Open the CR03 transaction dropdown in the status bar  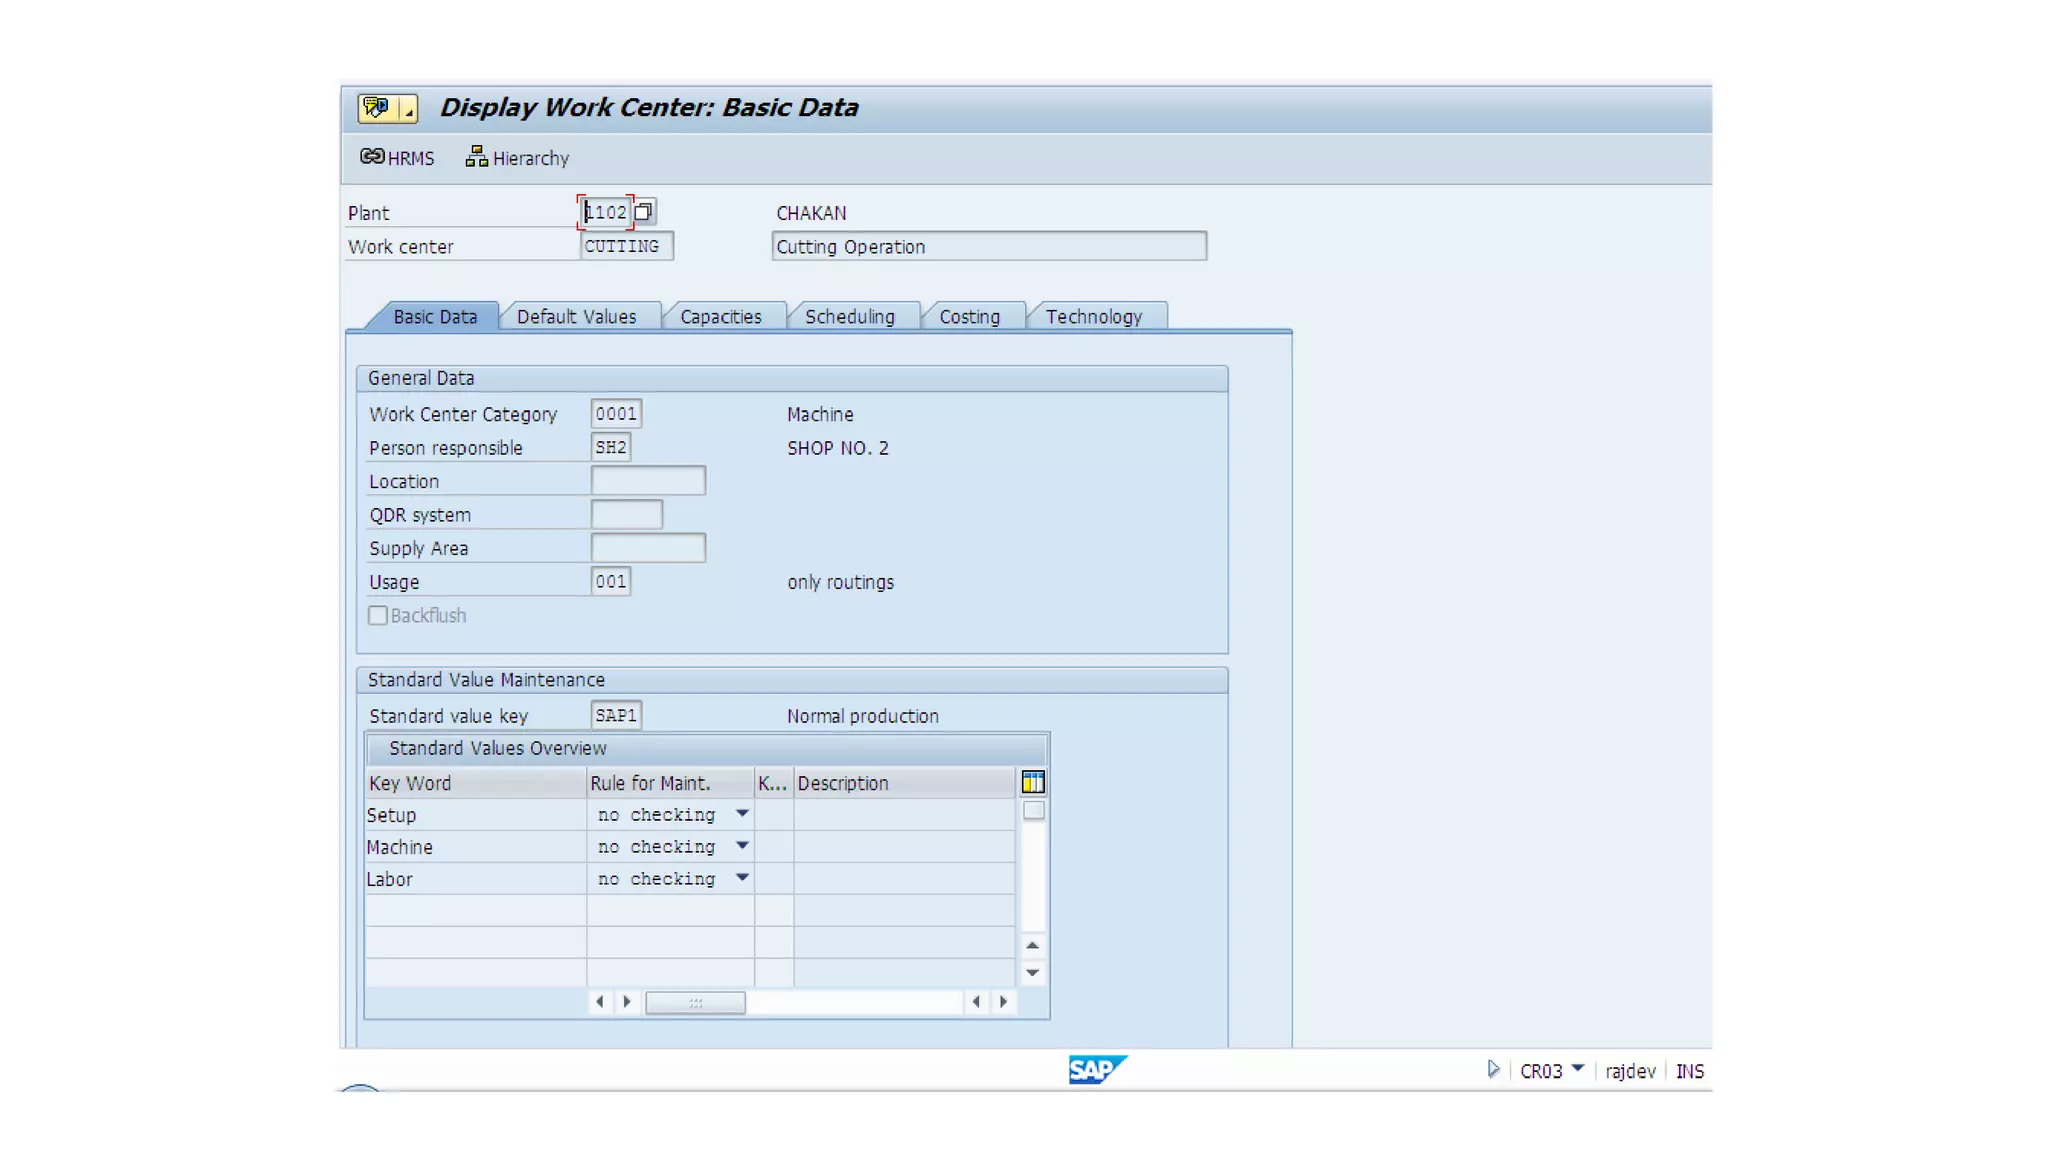[x=1577, y=1069]
